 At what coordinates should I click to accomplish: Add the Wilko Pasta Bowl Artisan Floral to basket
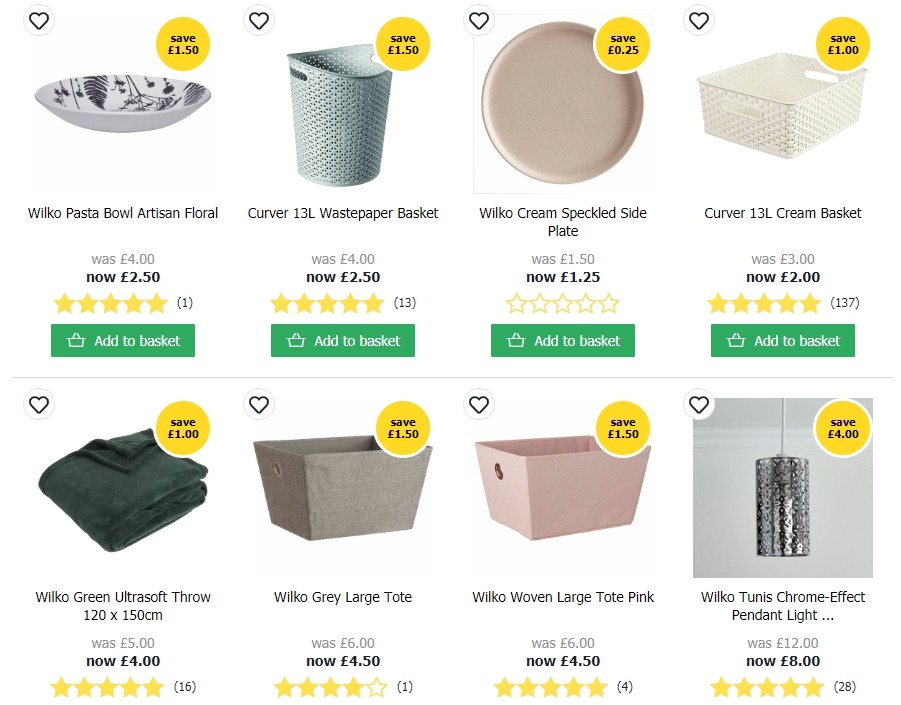pos(122,340)
